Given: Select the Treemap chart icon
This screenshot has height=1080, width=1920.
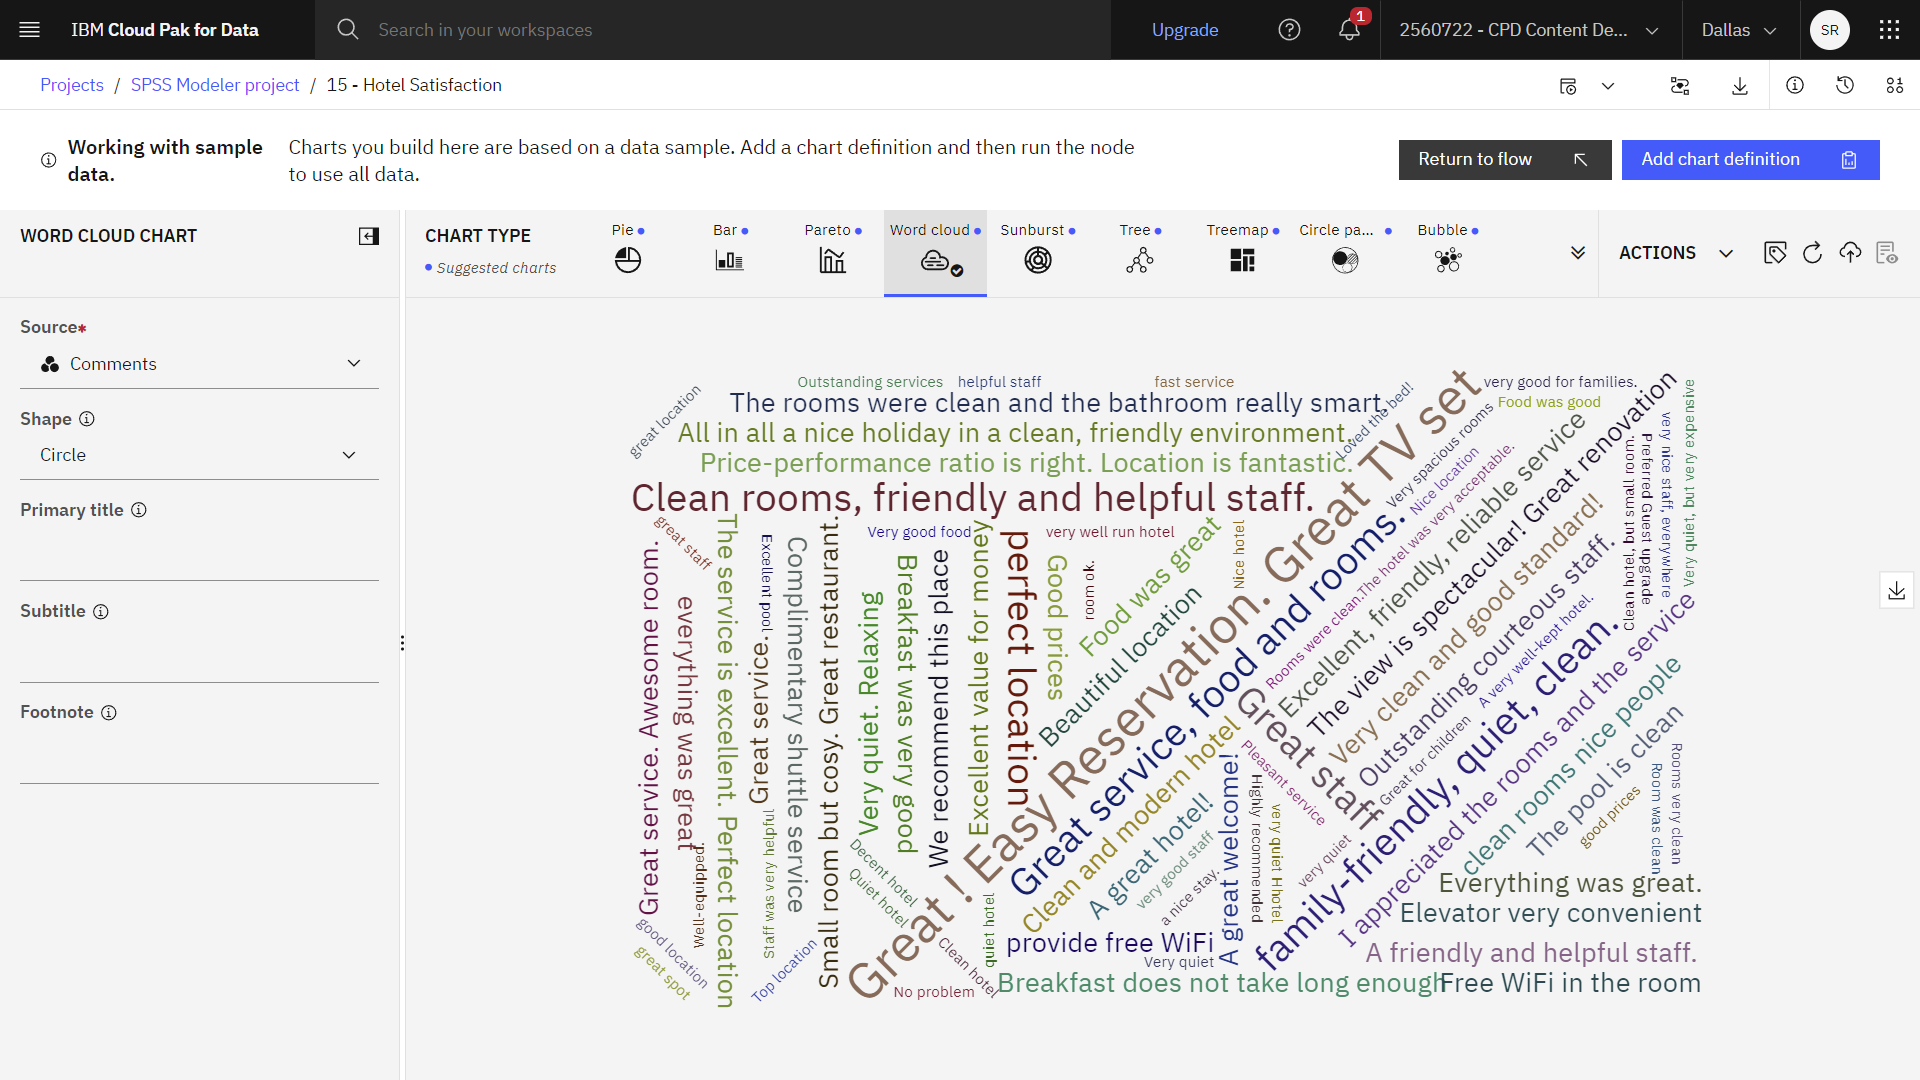Looking at the screenshot, I should 1242,261.
